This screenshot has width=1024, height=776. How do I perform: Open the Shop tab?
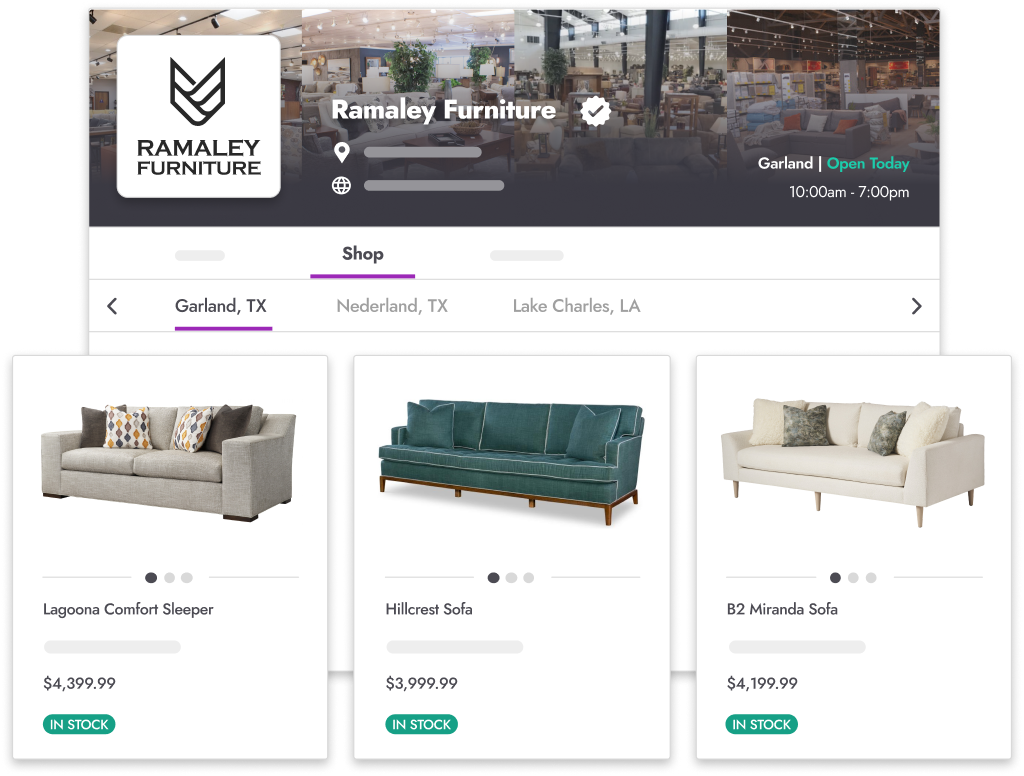pyautogui.click(x=362, y=253)
